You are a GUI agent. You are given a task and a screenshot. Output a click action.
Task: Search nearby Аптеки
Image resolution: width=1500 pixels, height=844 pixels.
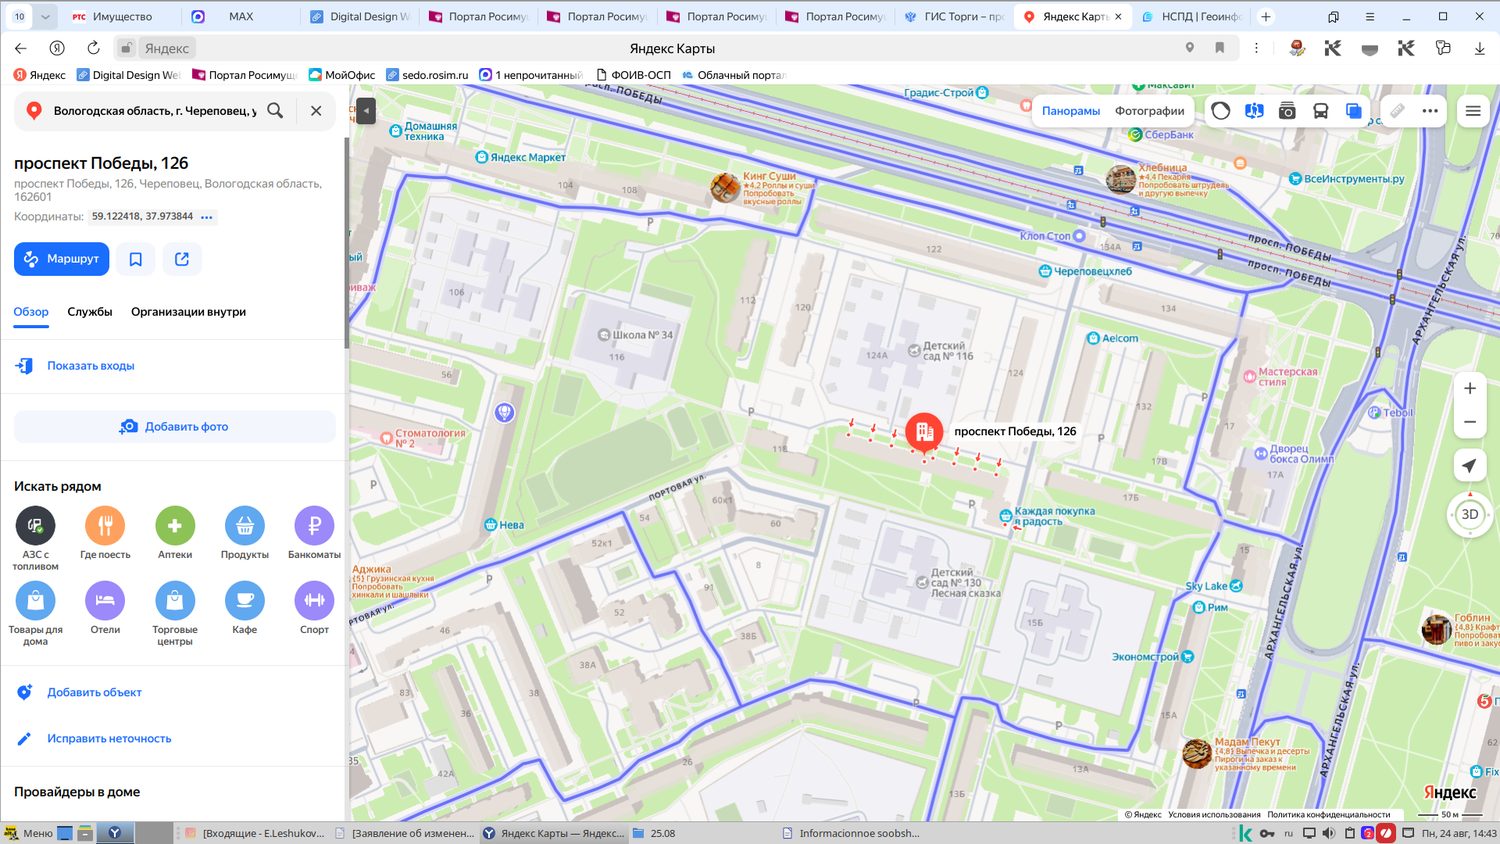(175, 533)
